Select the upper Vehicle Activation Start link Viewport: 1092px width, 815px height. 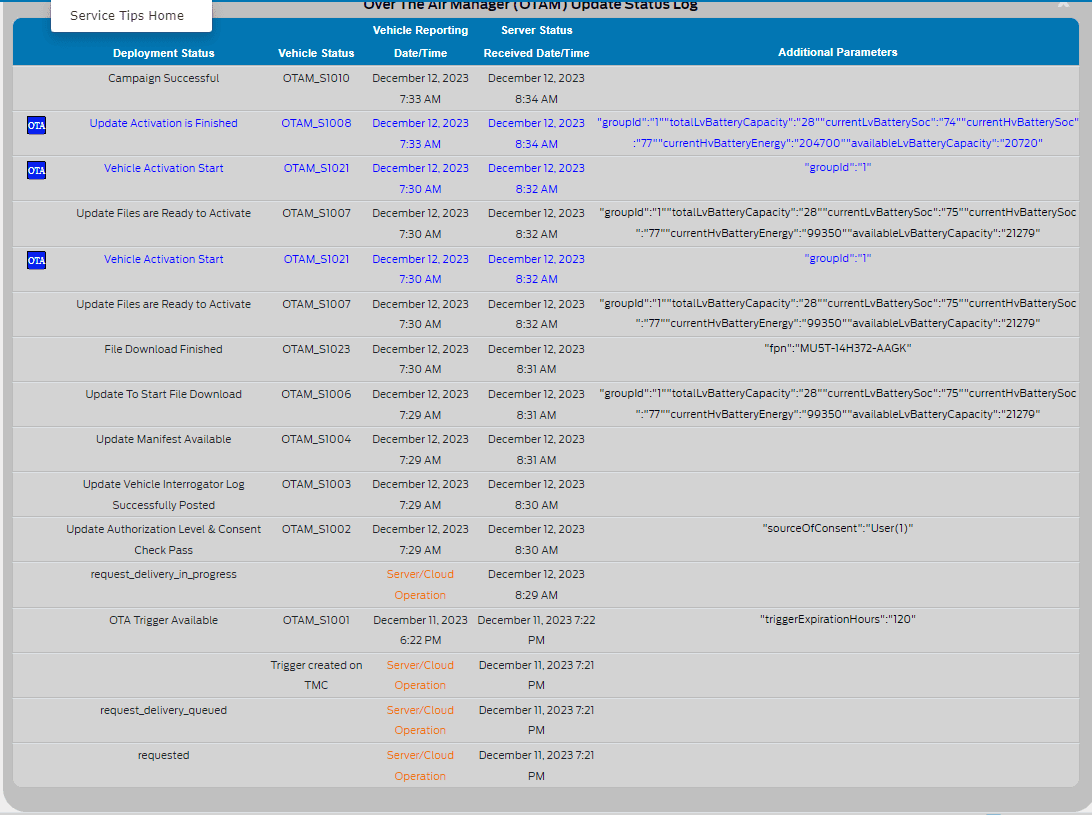[x=163, y=168]
